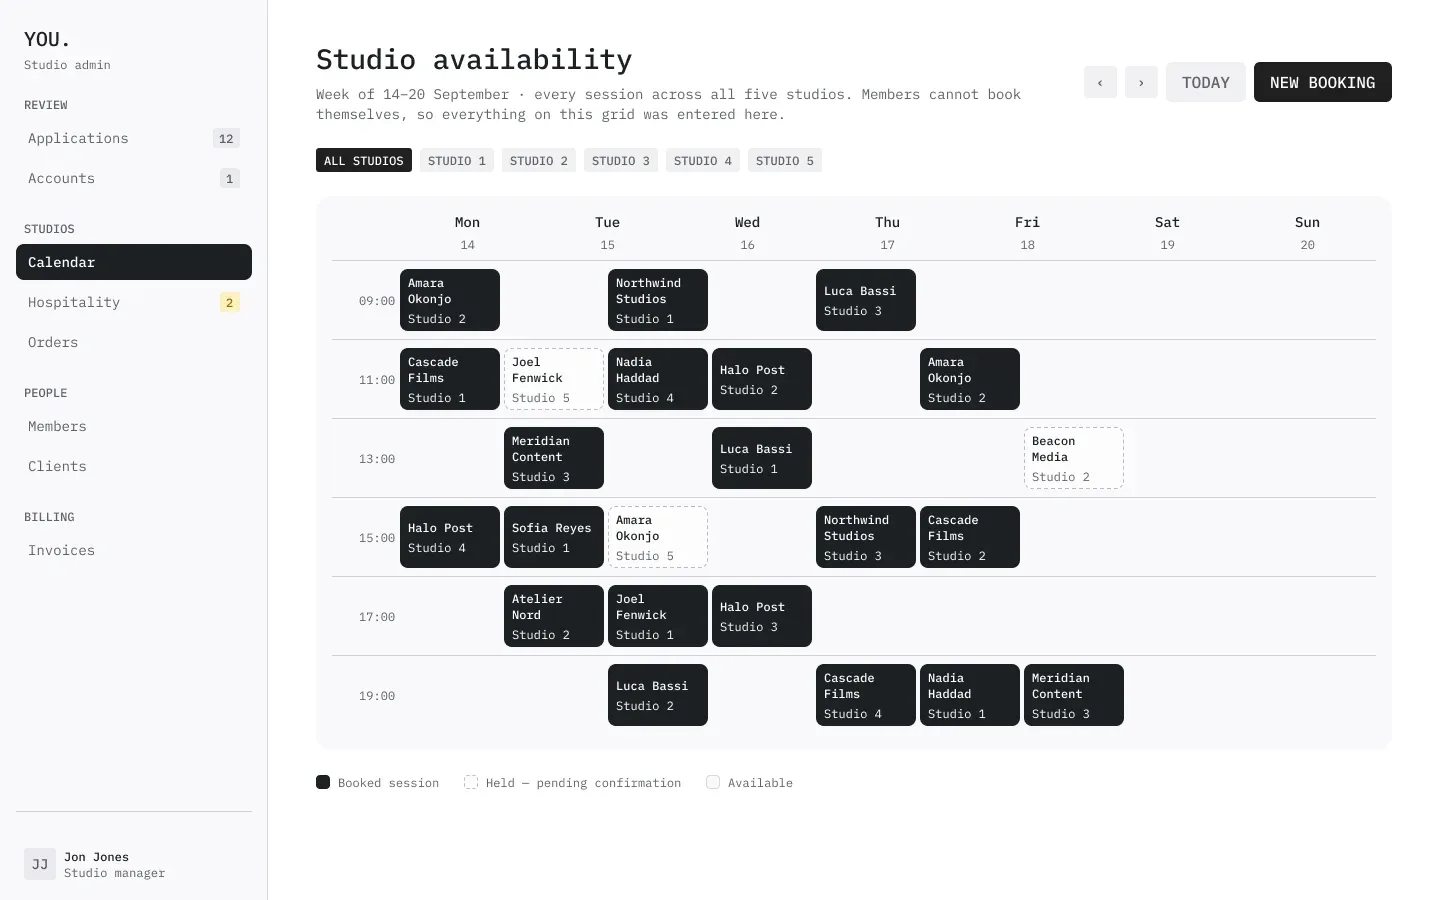The image size is (1440, 900).
Task: Go to previous week arrow
Action: point(1100,82)
